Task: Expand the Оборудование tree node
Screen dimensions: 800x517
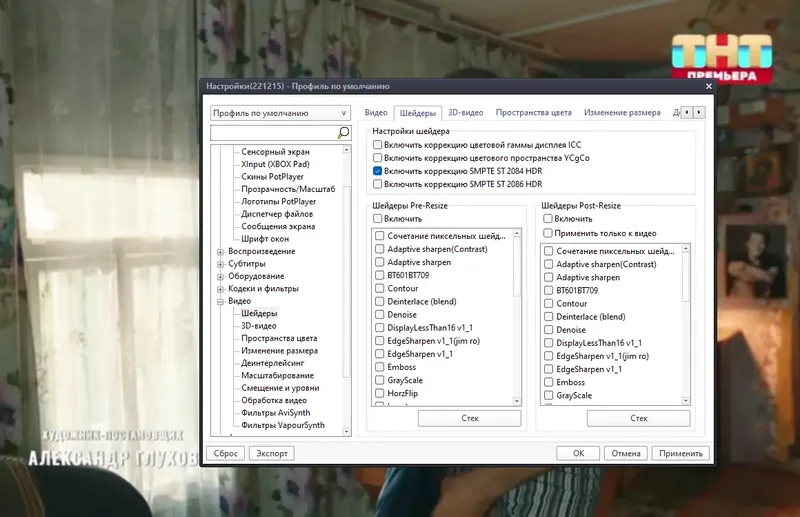Action: click(220, 277)
